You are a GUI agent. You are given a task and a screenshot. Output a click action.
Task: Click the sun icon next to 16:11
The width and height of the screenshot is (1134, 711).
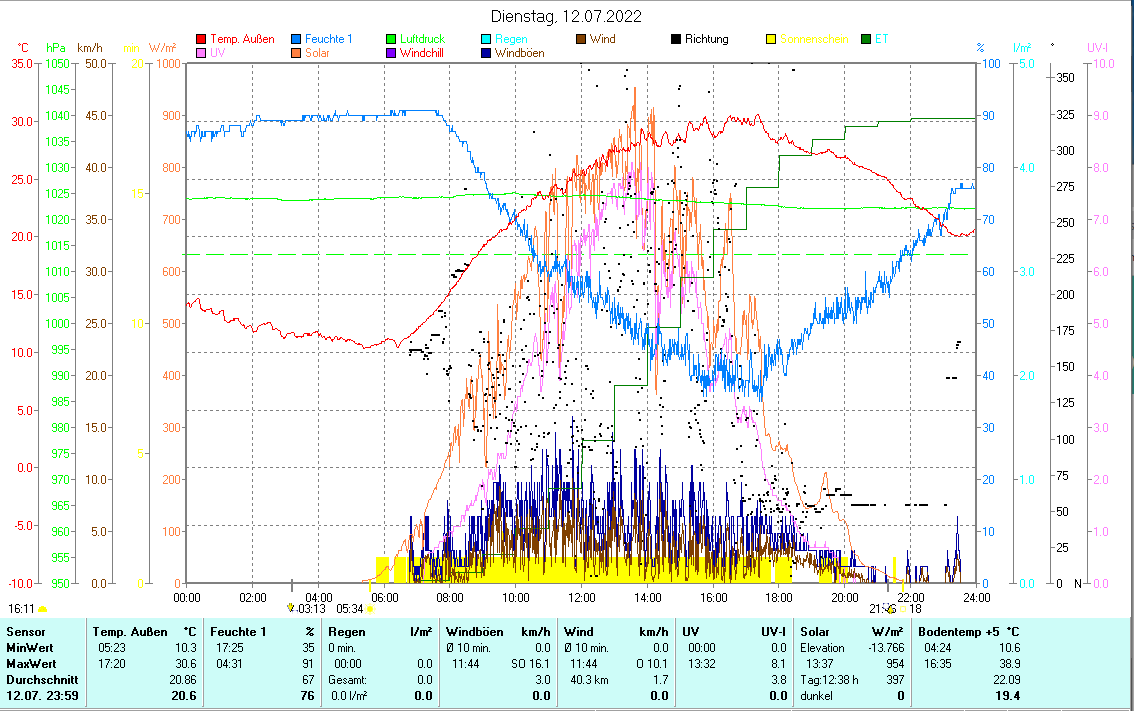43,608
